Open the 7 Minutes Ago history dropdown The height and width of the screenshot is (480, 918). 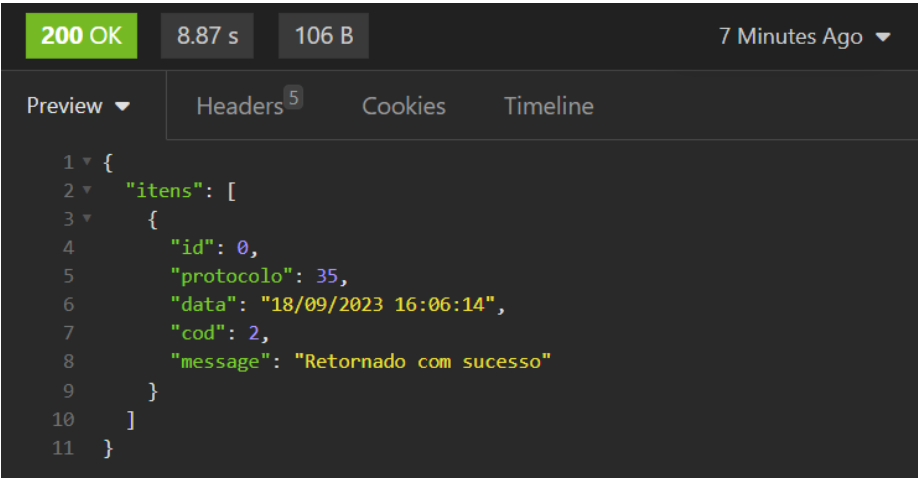pyautogui.click(x=804, y=37)
